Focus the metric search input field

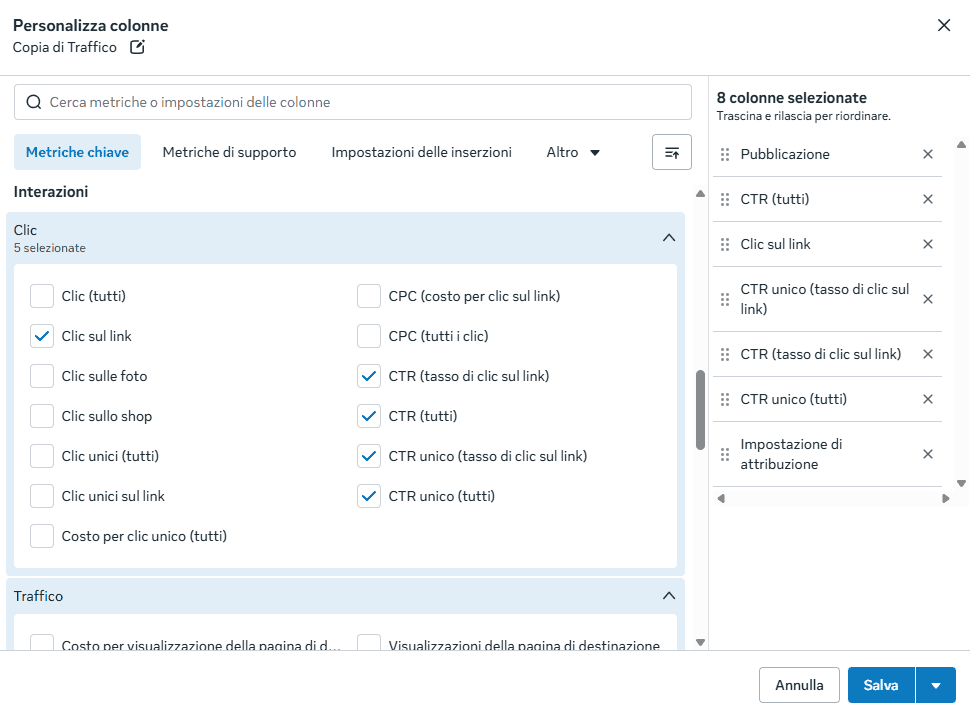coord(353,102)
